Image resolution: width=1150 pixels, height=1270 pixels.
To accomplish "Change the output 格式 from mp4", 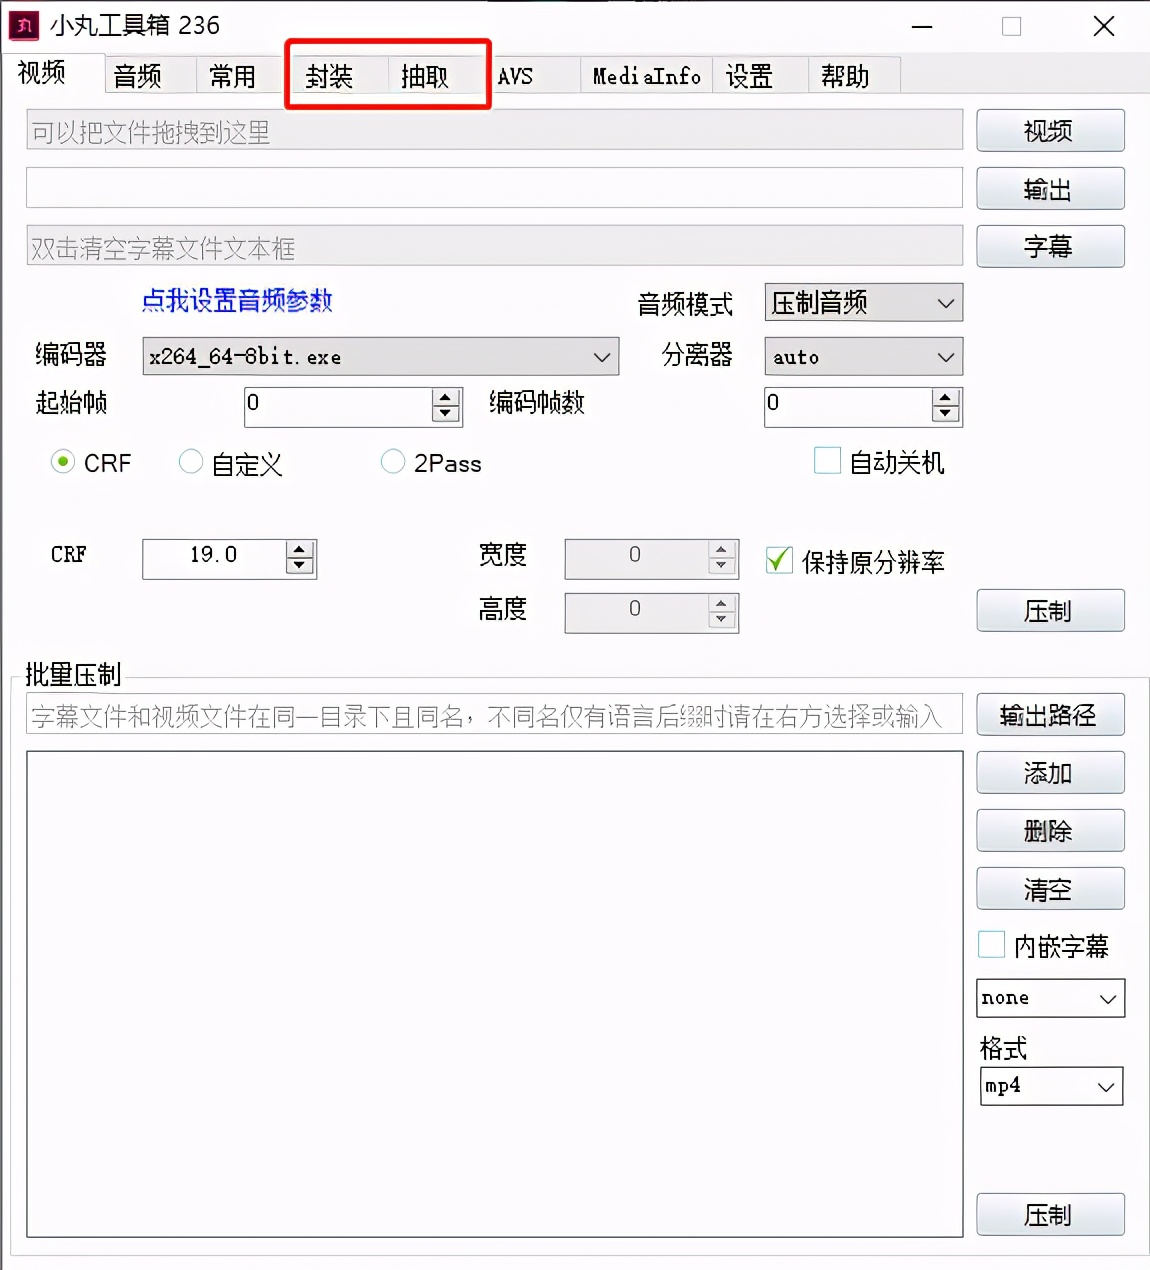I will [1104, 1087].
